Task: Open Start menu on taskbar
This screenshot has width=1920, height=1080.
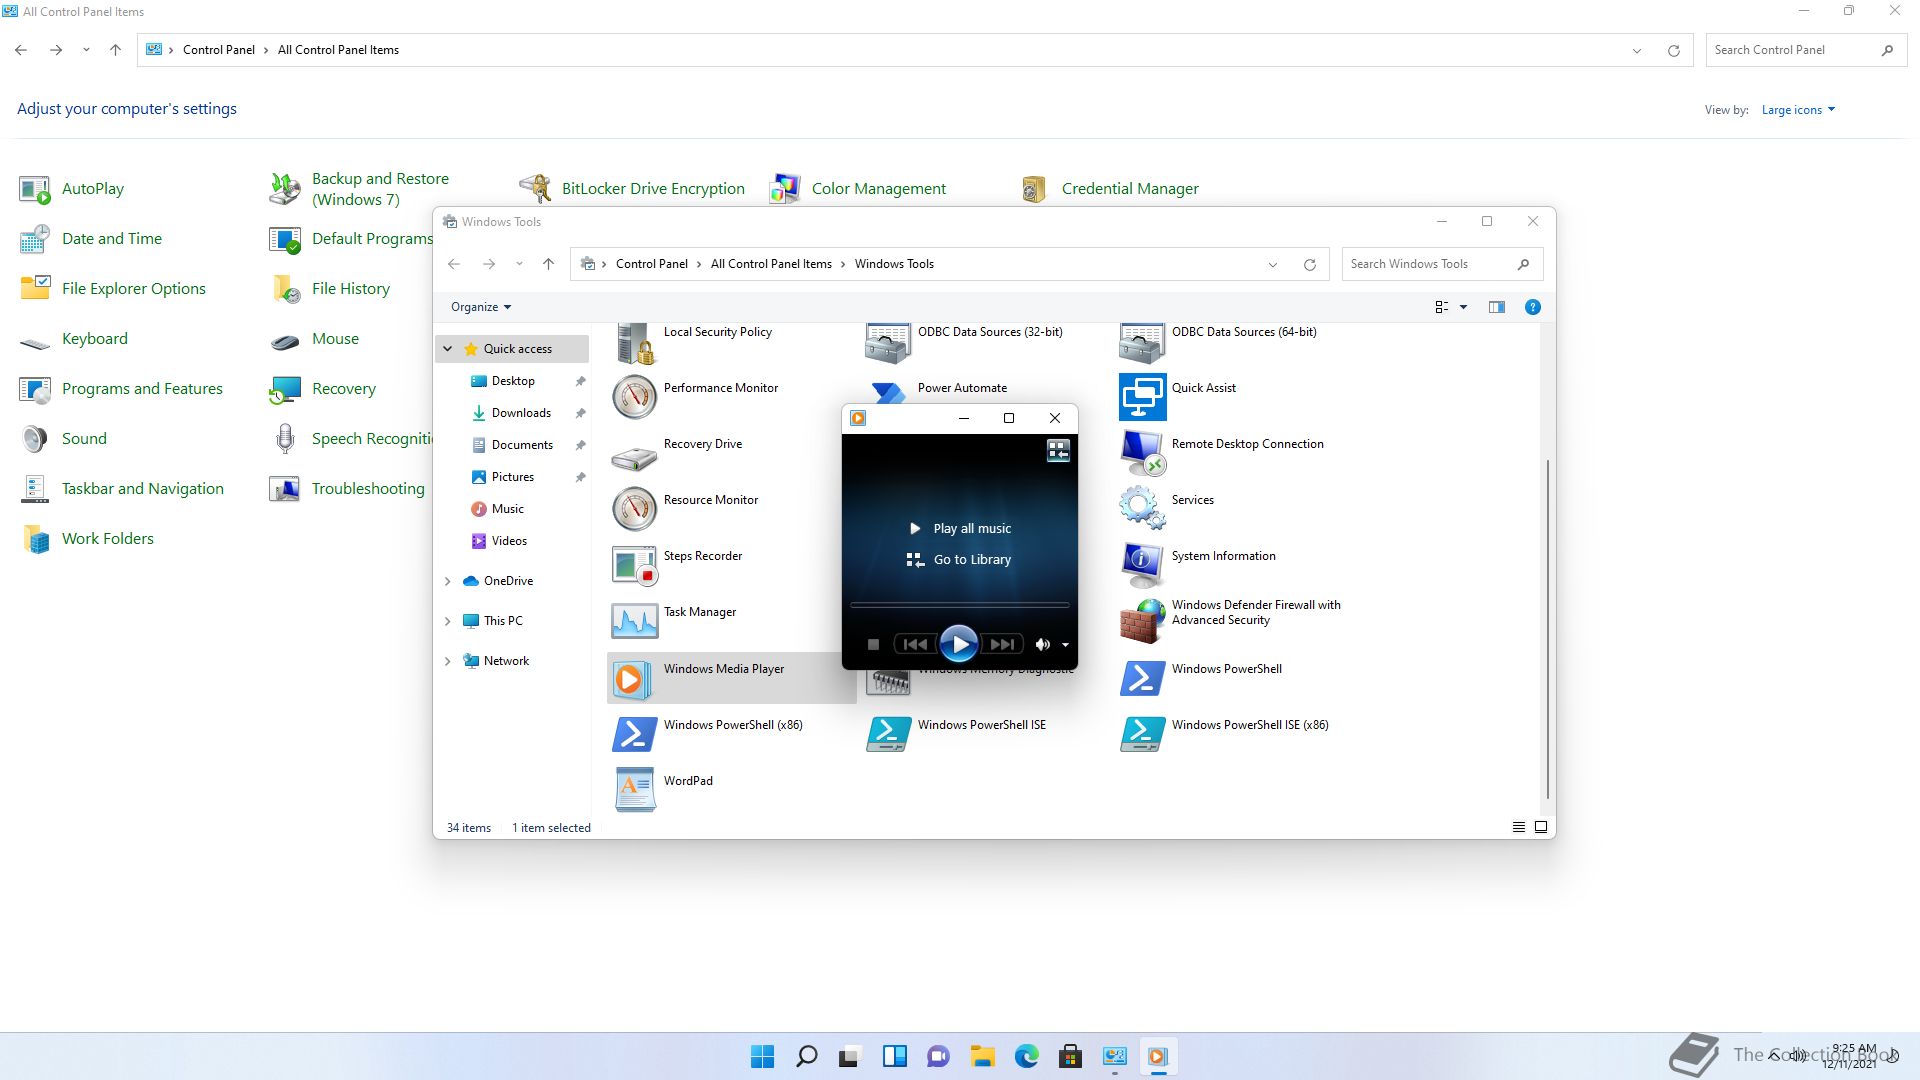Action: [x=762, y=1056]
